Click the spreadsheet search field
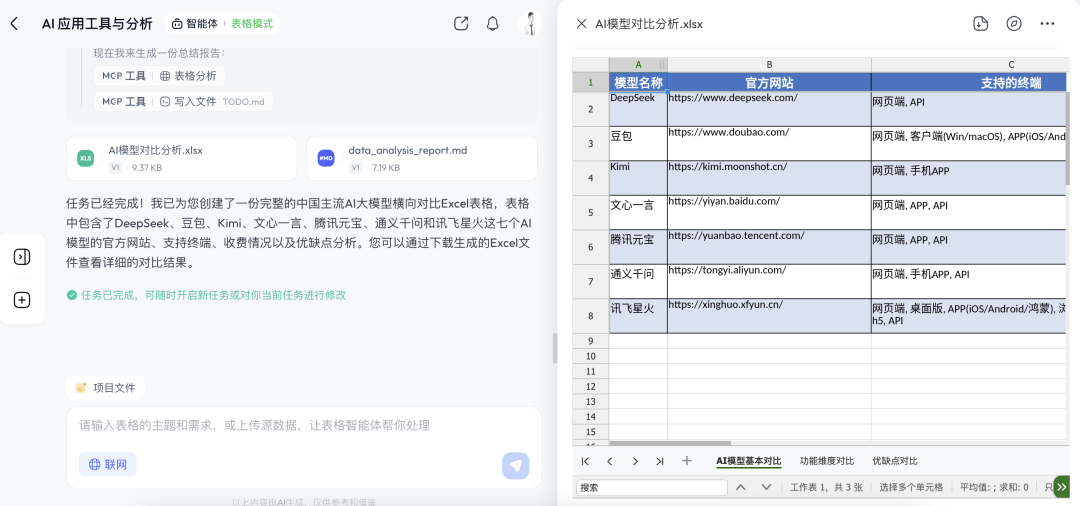Viewport: 1080px width, 506px height. point(652,487)
